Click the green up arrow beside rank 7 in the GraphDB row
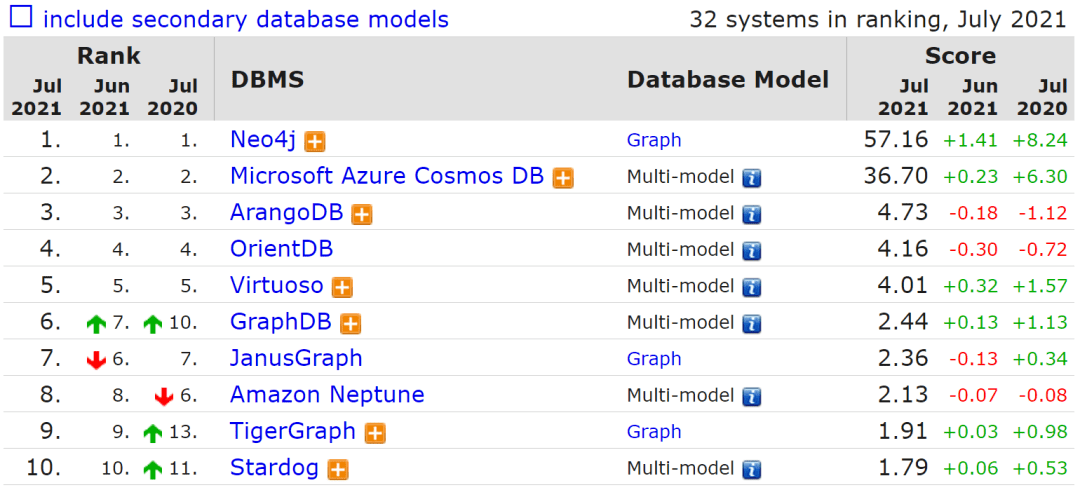 click(x=96, y=323)
